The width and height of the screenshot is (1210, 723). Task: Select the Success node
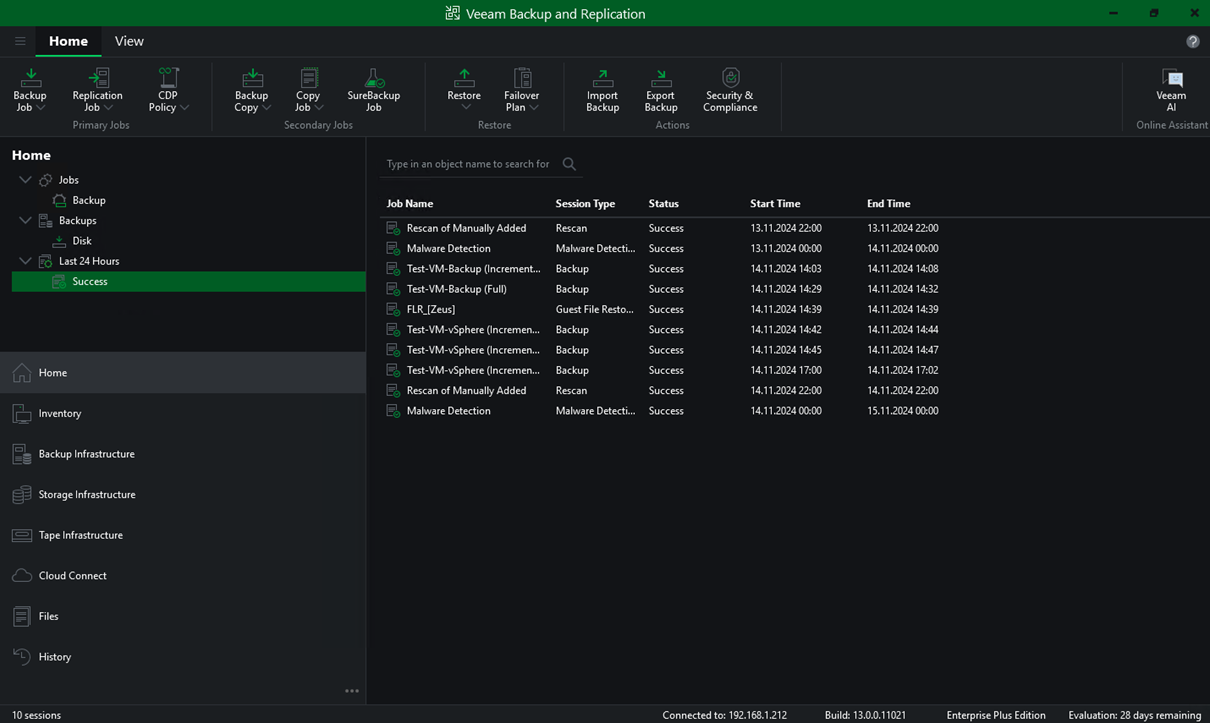click(188, 281)
